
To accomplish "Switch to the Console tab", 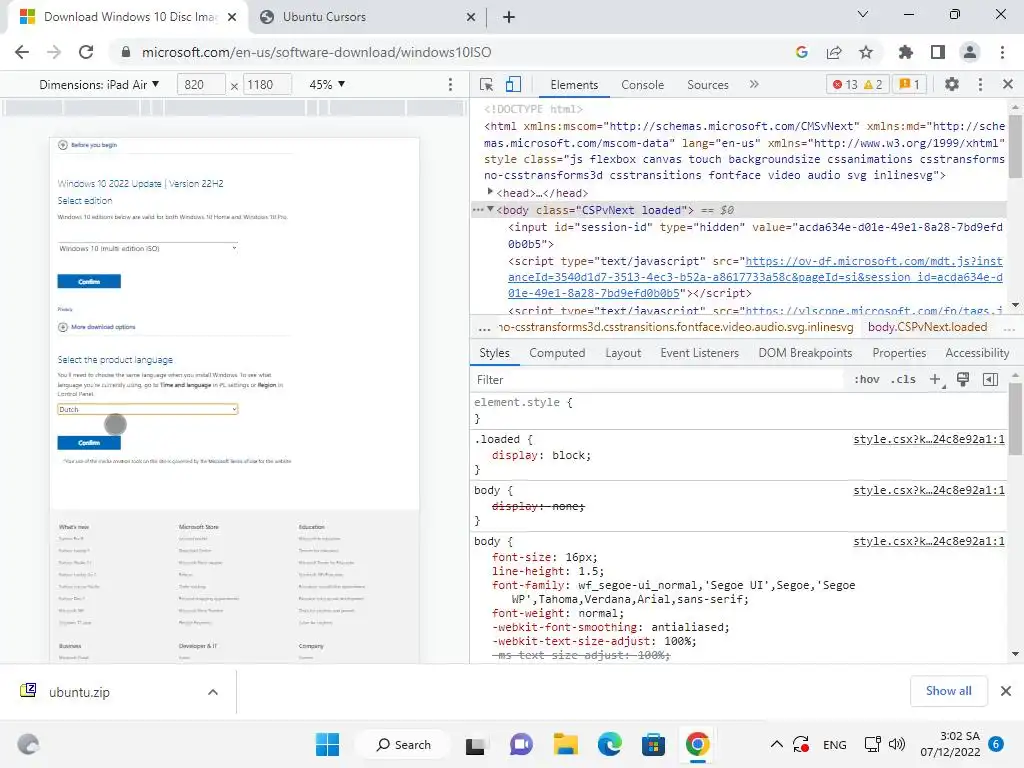I will coord(643,85).
